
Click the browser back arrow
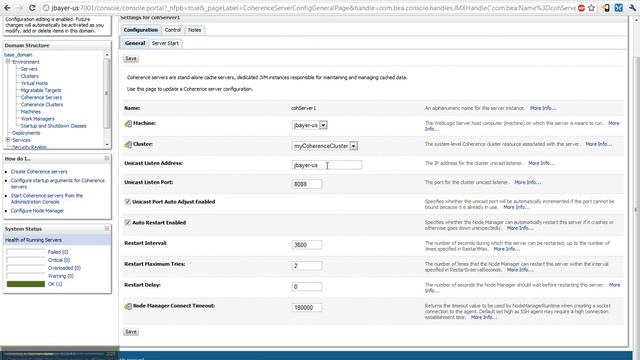pyautogui.click(x=7, y=8)
